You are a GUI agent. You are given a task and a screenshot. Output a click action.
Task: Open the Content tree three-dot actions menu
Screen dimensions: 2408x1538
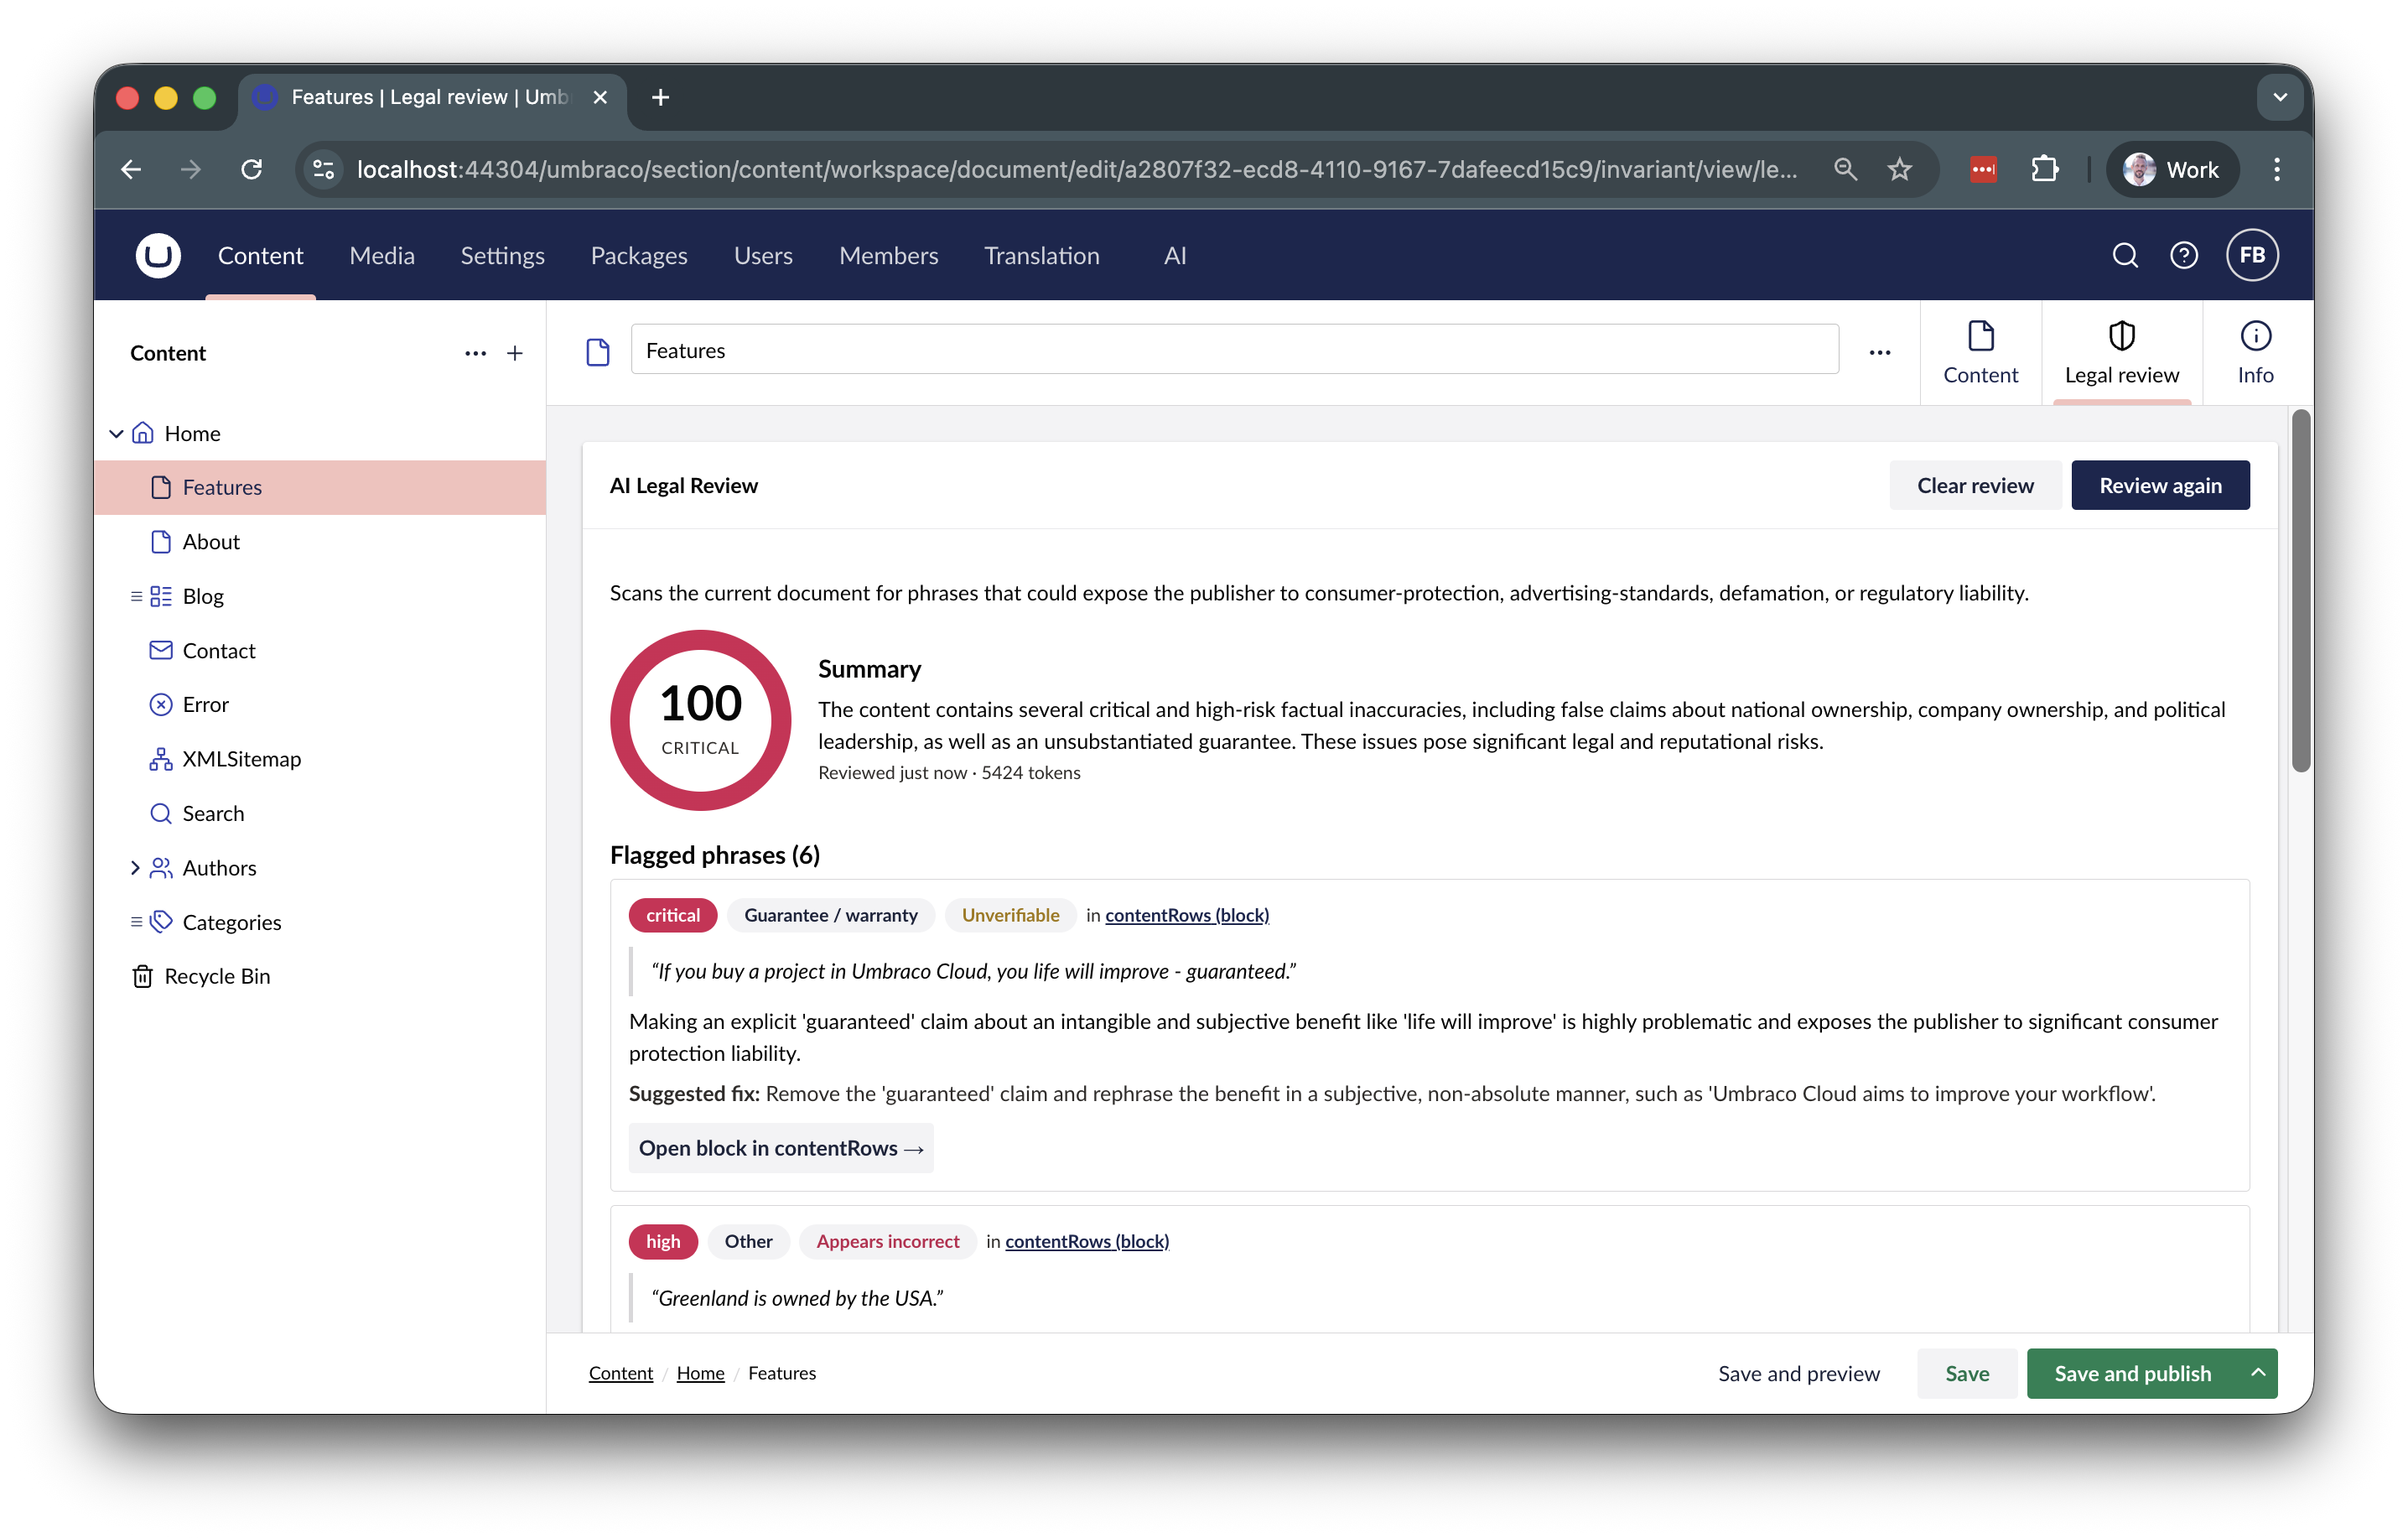click(475, 353)
